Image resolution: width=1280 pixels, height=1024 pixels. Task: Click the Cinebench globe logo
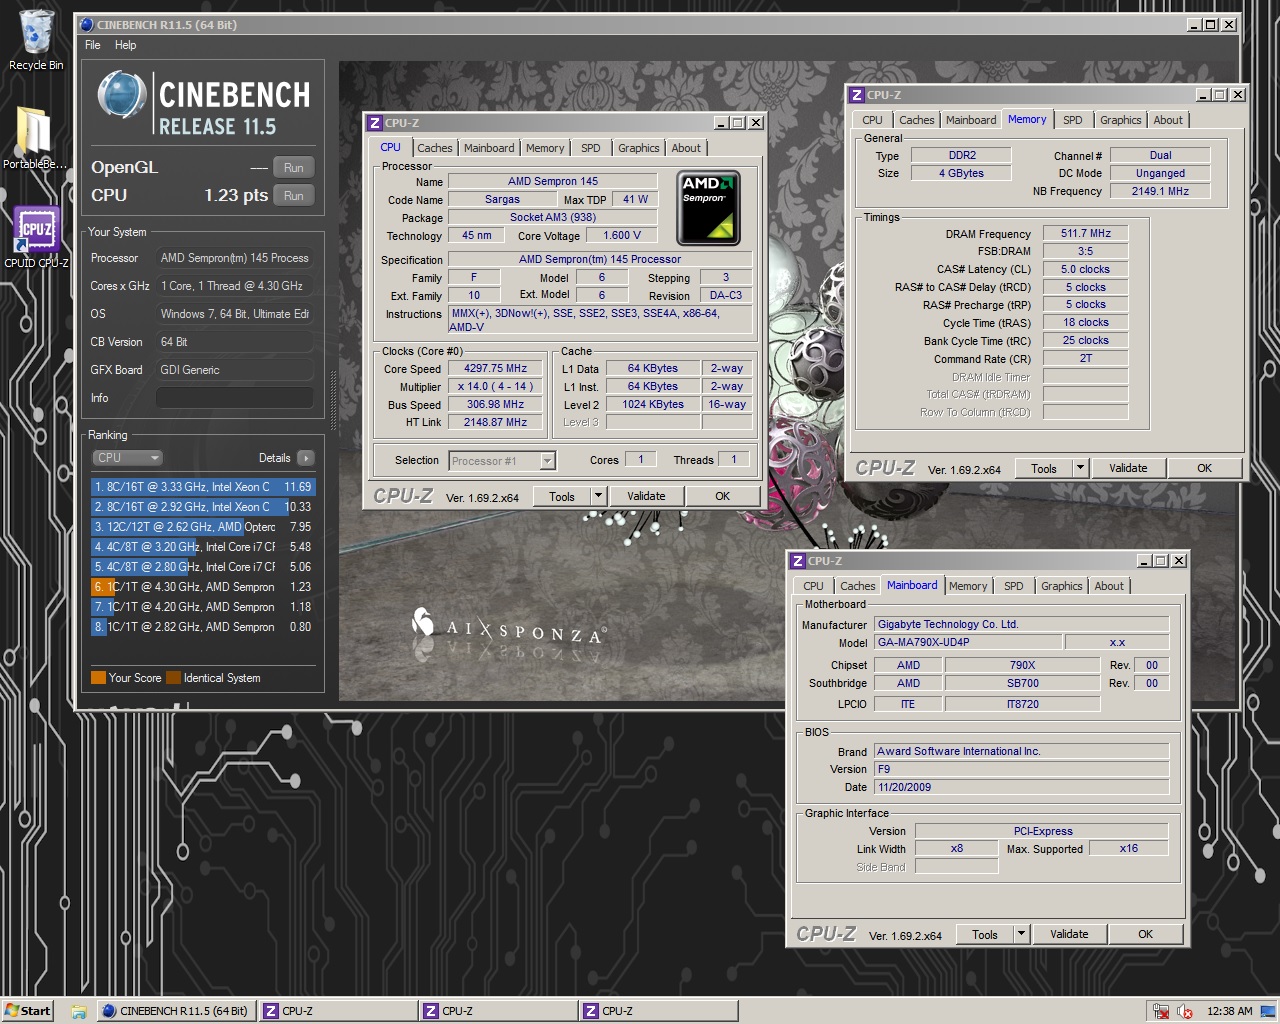click(x=122, y=96)
